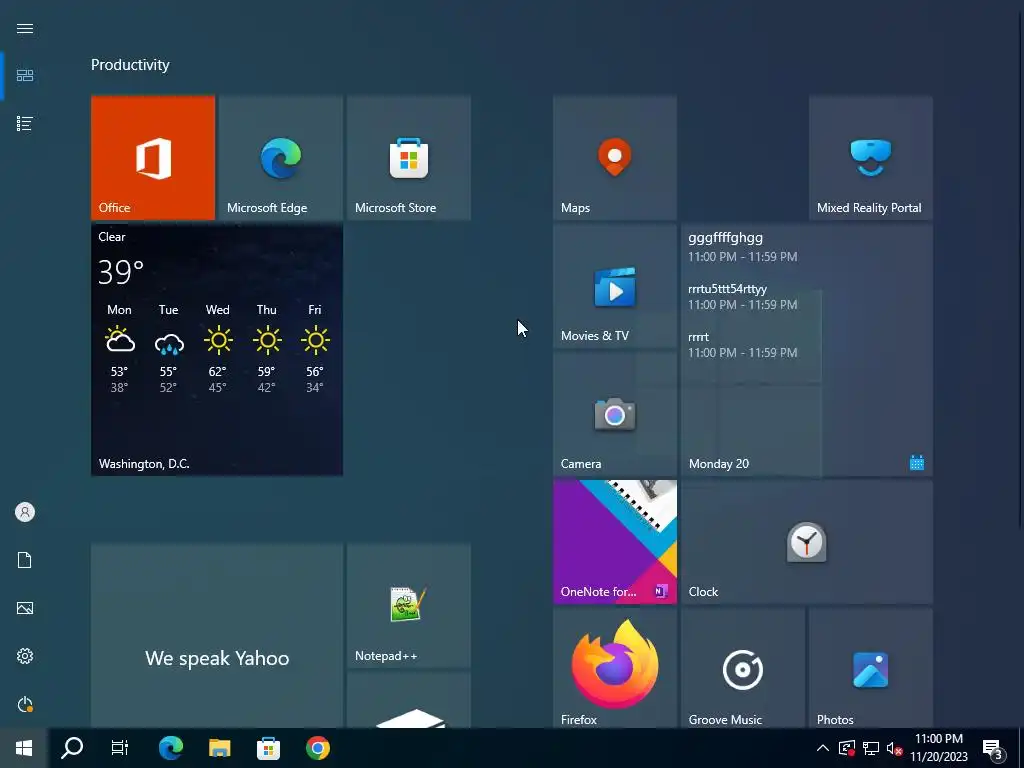Click the Productivity group heading
The image size is (1024, 768).
pos(130,65)
